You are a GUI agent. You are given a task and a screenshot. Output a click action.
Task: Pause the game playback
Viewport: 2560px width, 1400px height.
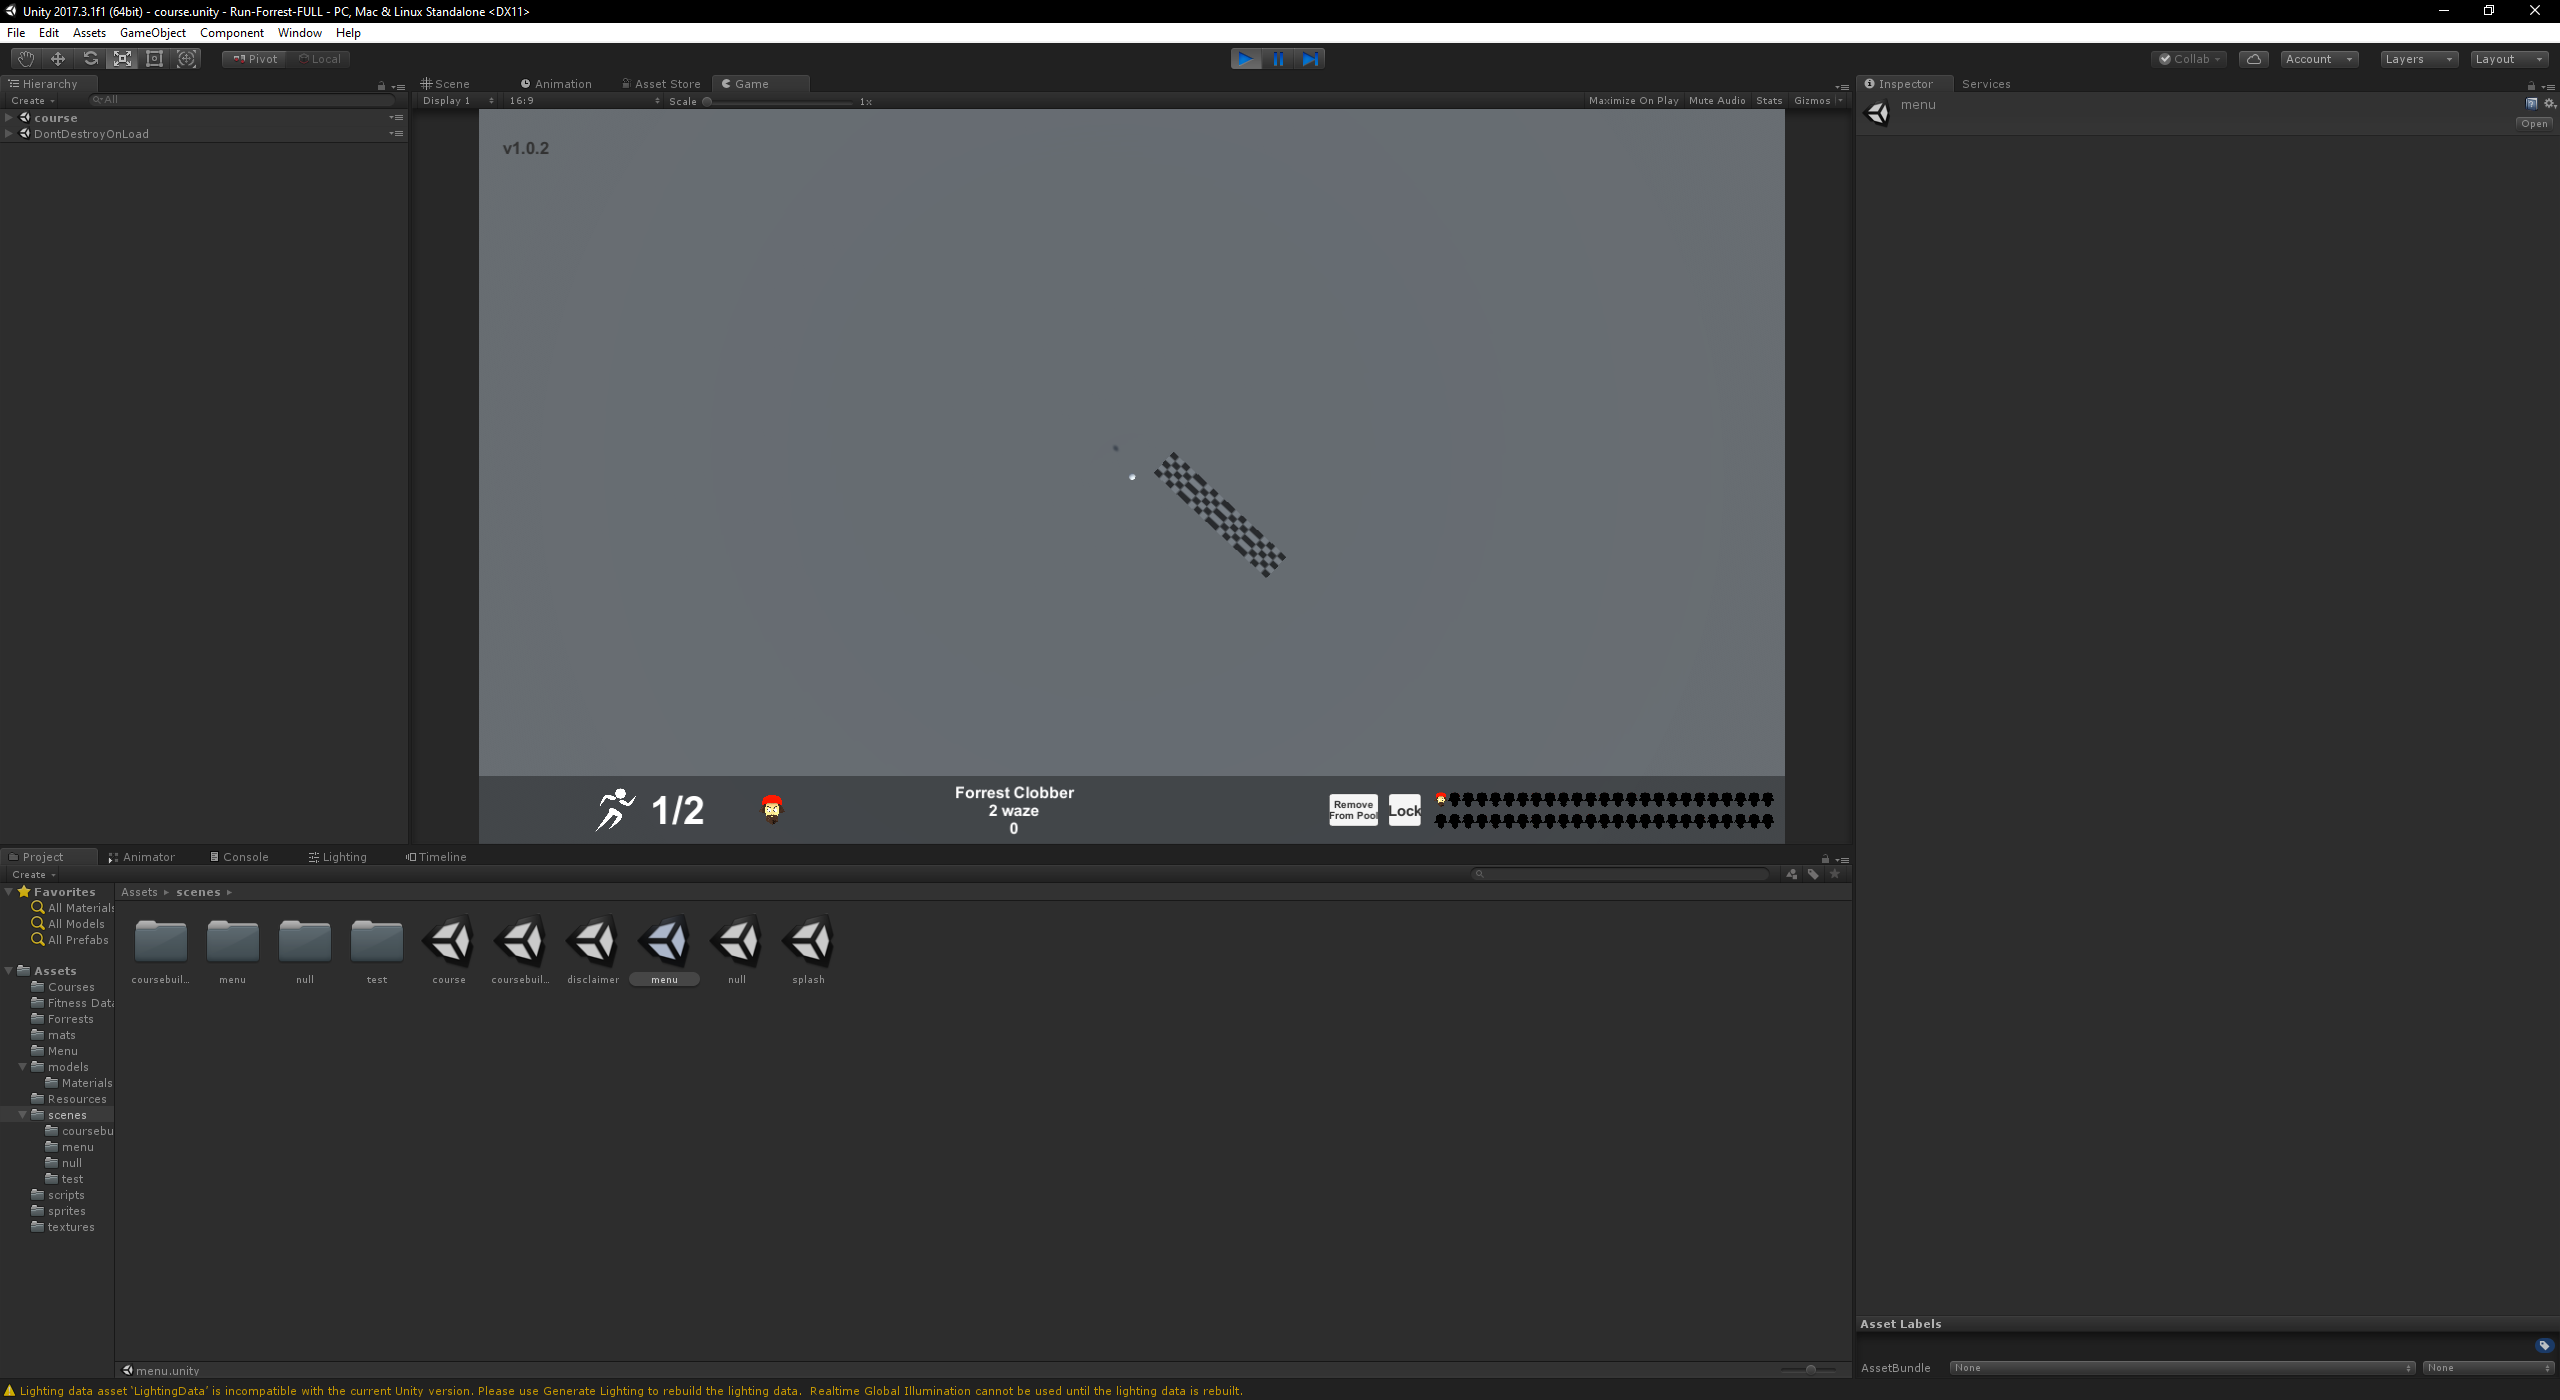coord(1278,59)
